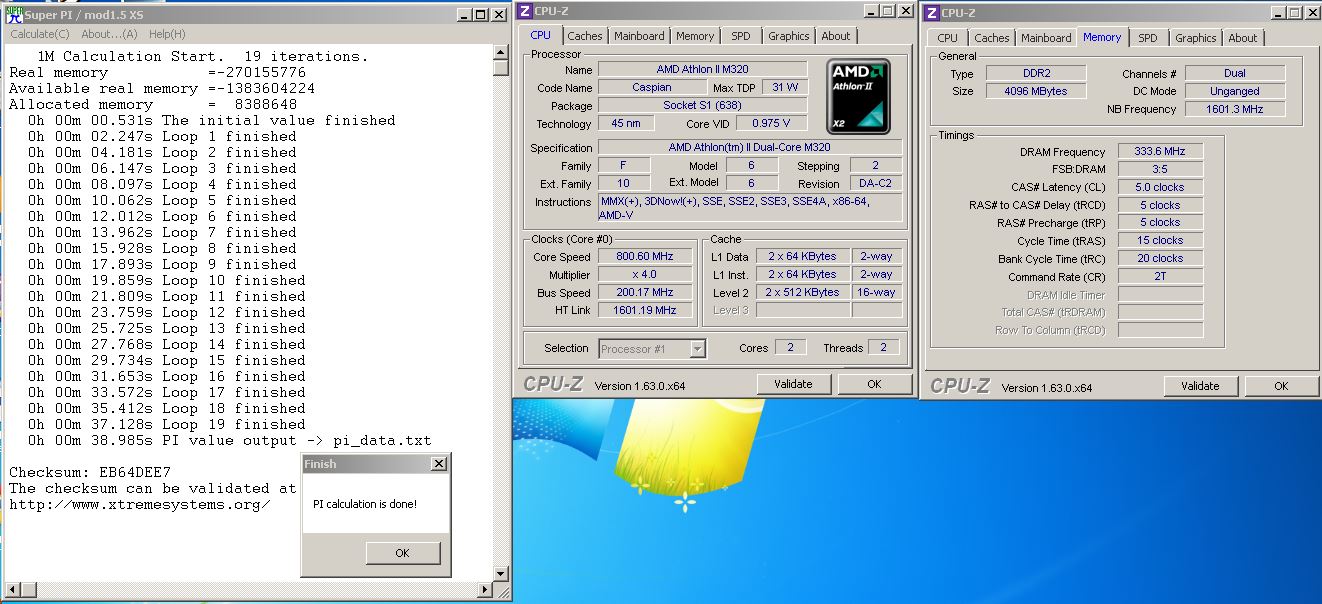Click the Channels # value Dual
Image resolution: width=1322 pixels, height=604 pixels.
tap(1236, 73)
